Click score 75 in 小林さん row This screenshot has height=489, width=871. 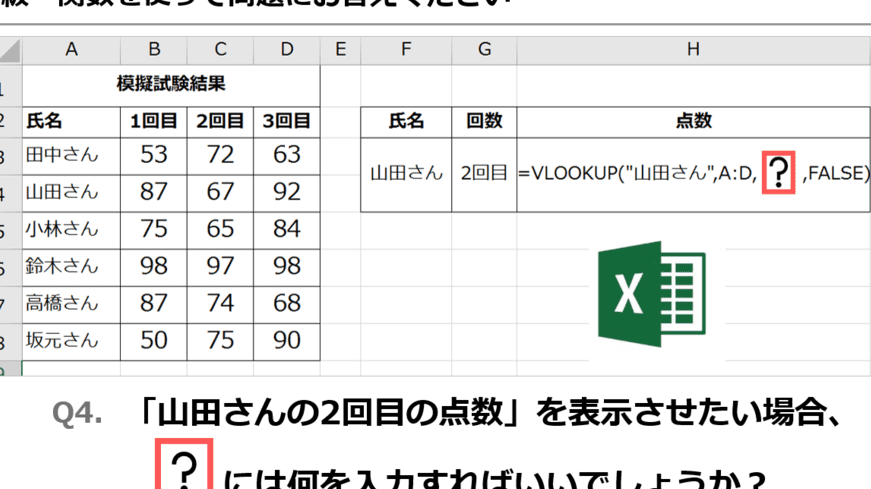click(x=154, y=231)
